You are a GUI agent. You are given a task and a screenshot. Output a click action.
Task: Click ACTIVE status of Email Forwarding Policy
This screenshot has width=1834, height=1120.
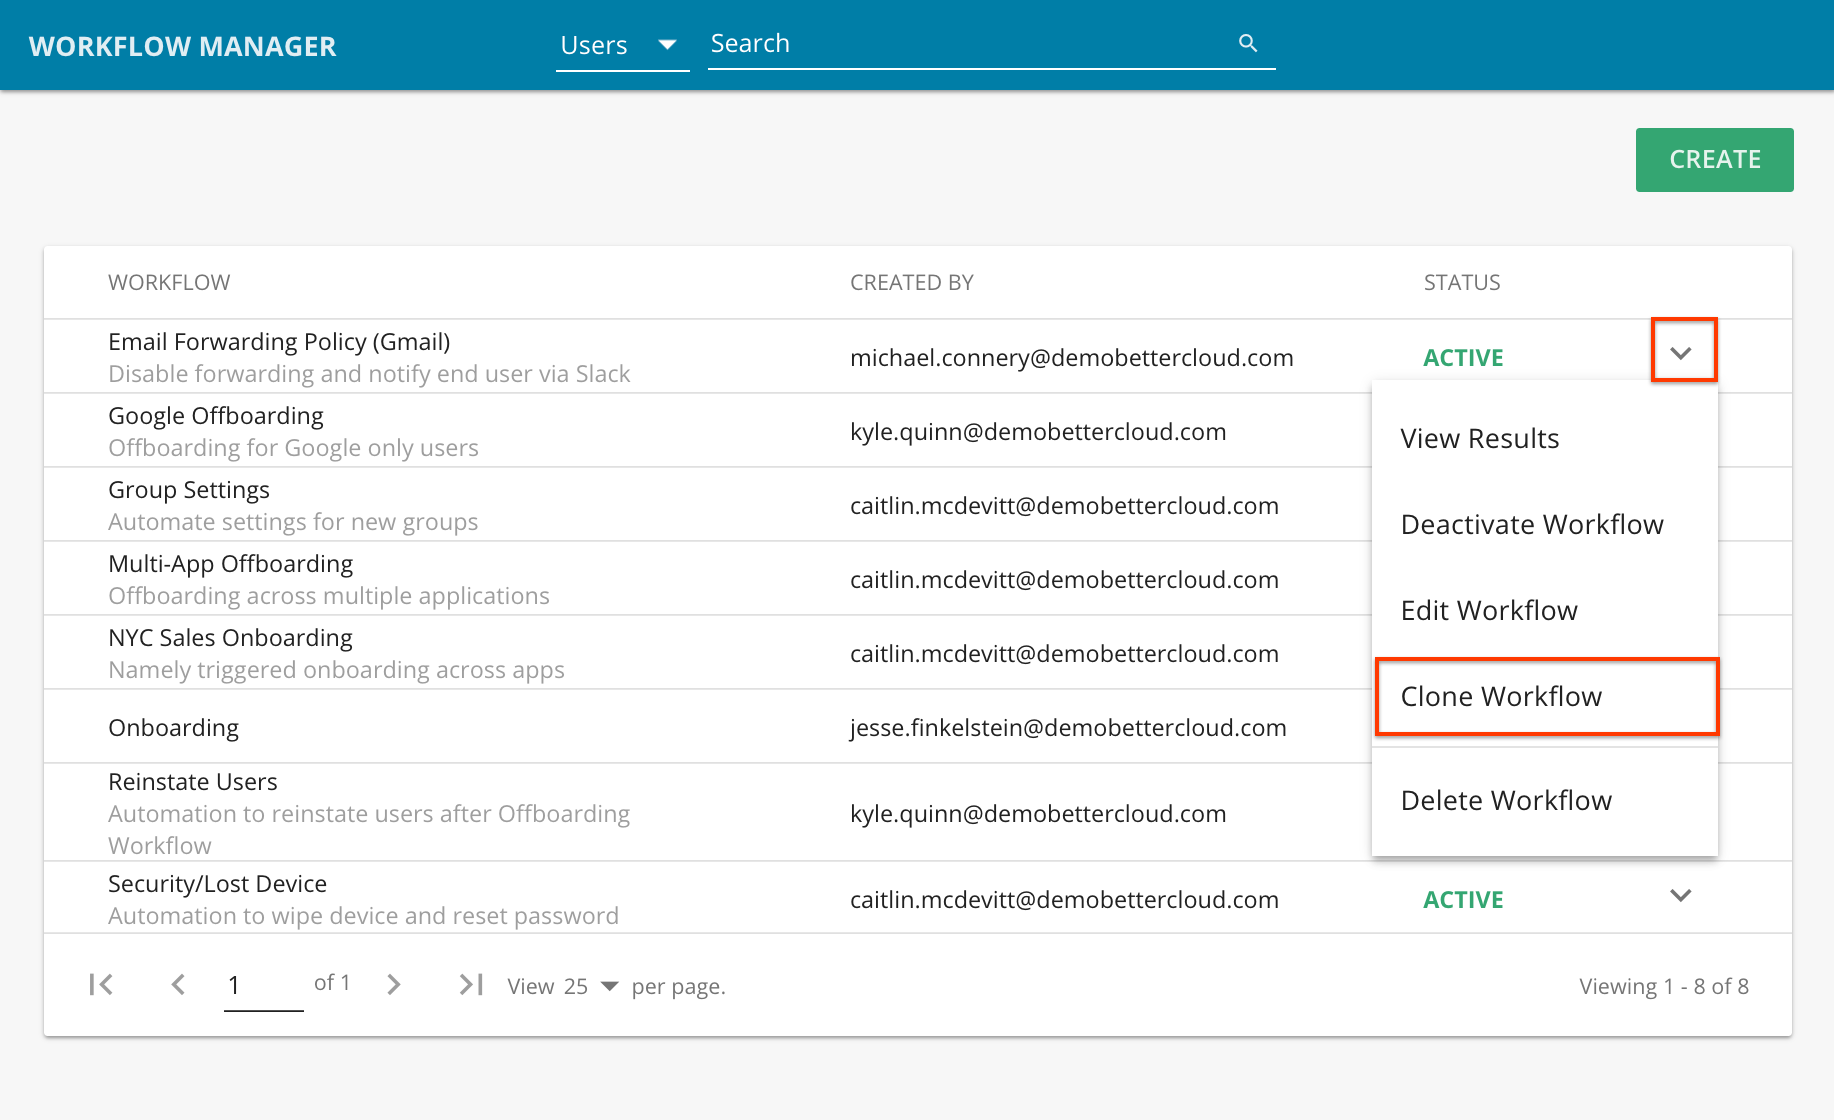[x=1463, y=358]
